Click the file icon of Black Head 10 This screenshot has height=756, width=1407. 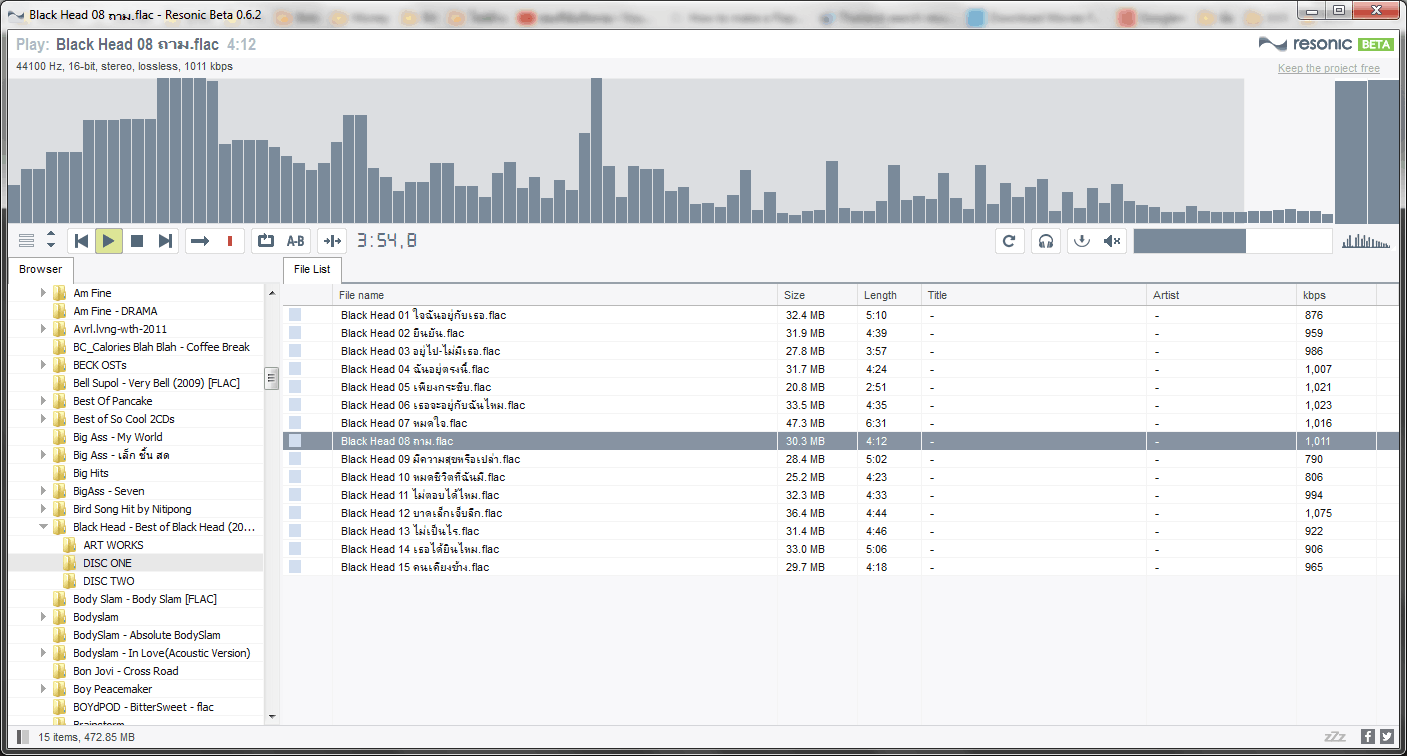[x=295, y=477]
